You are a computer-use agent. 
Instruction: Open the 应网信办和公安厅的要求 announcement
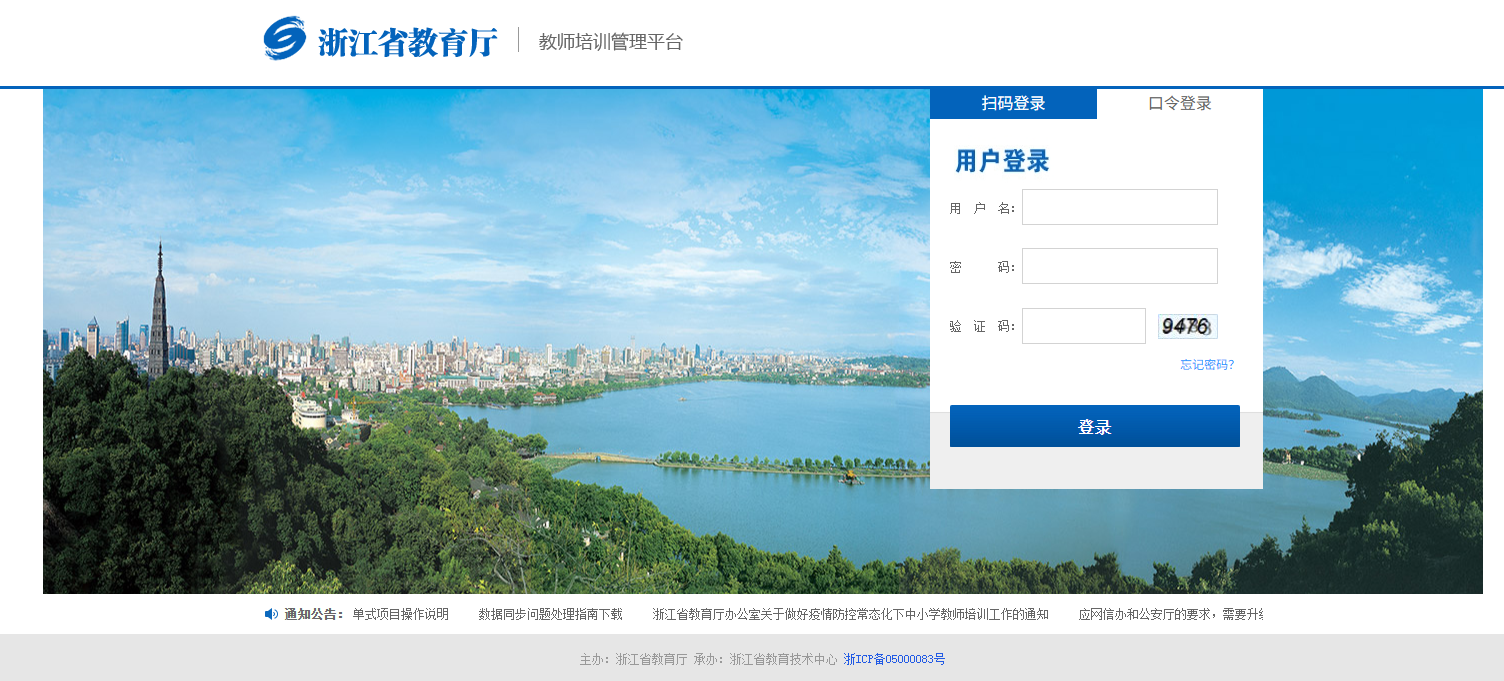tap(1170, 614)
